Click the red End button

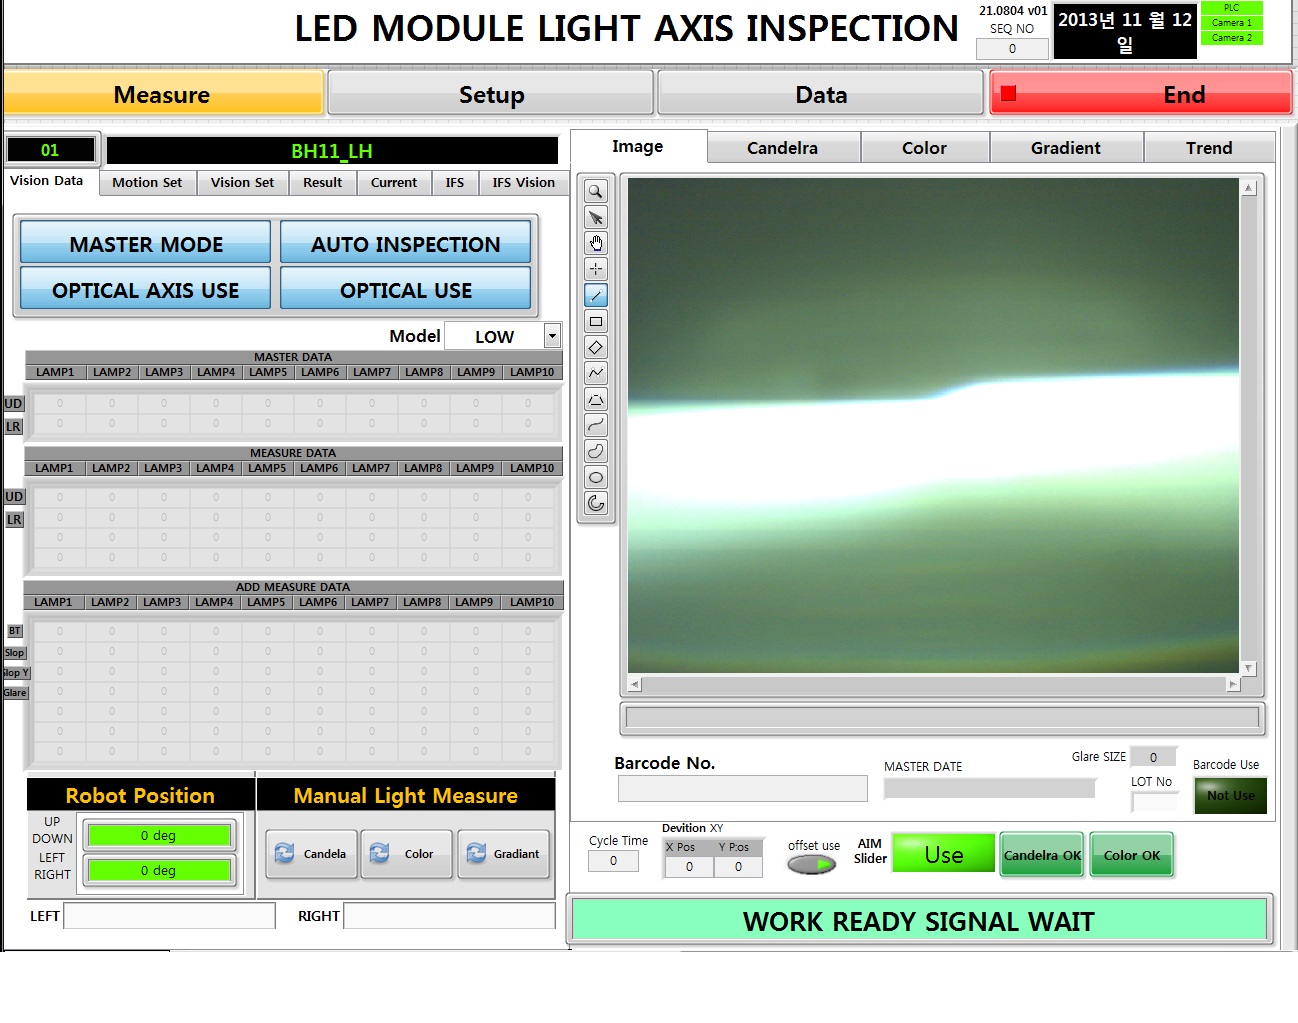point(1140,94)
